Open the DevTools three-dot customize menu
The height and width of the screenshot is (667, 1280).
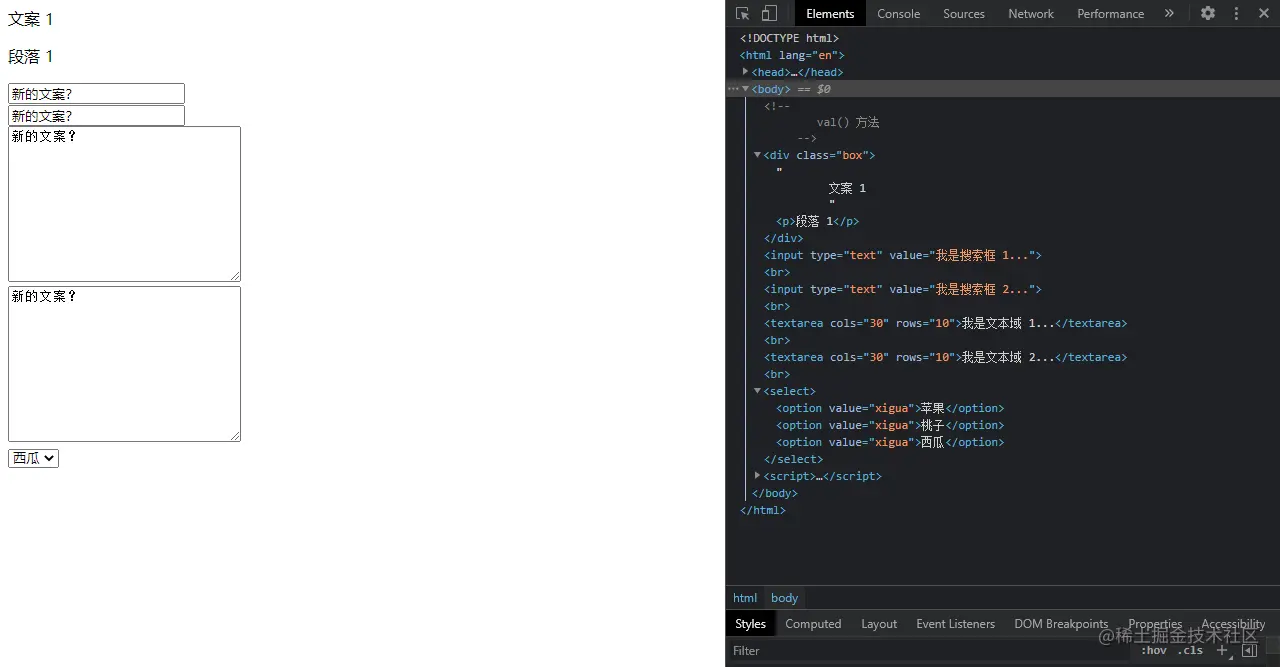click(x=1236, y=13)
